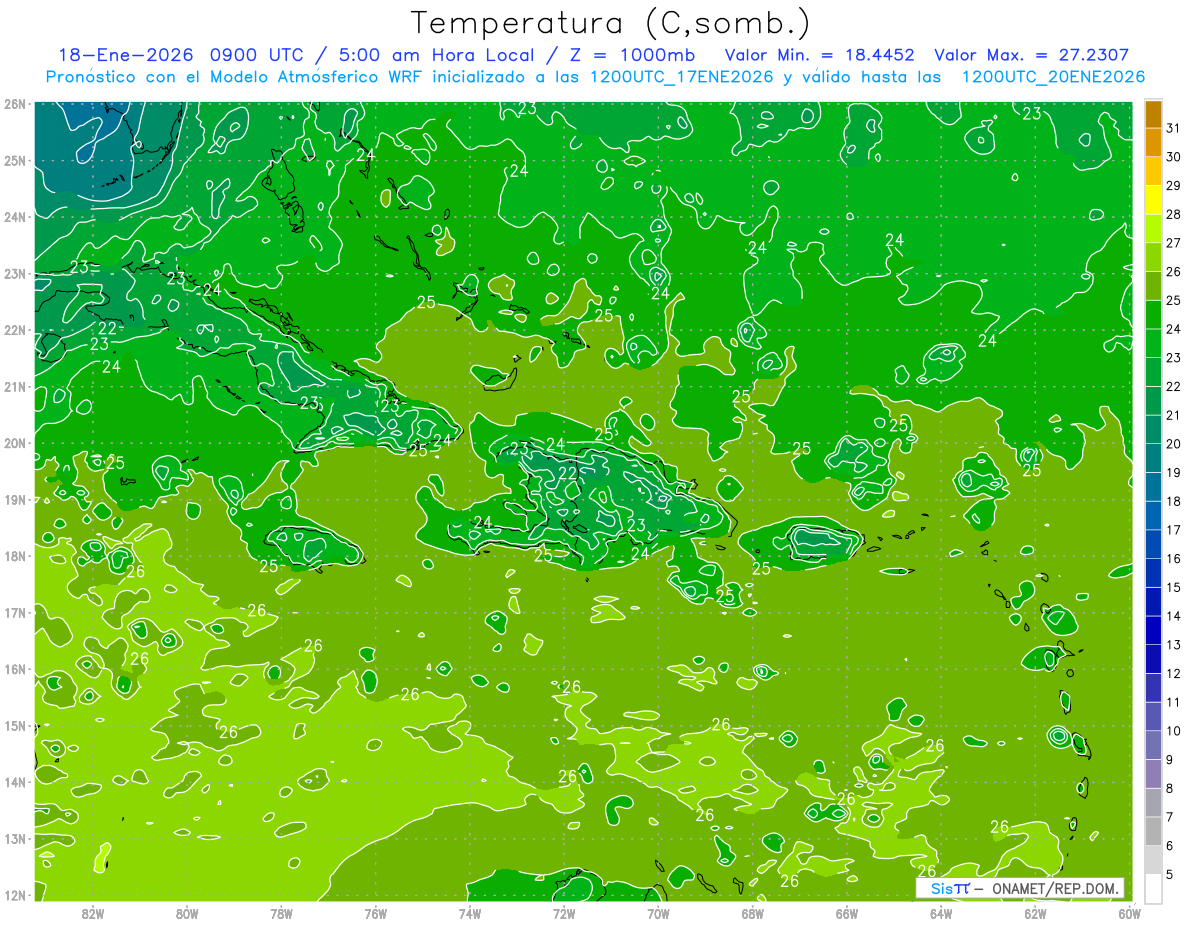Image resolution: width=1200 pixels, height=927 pixels.
Task: Click the '72W' longitude axis label
Action: (x=564, y=913)
